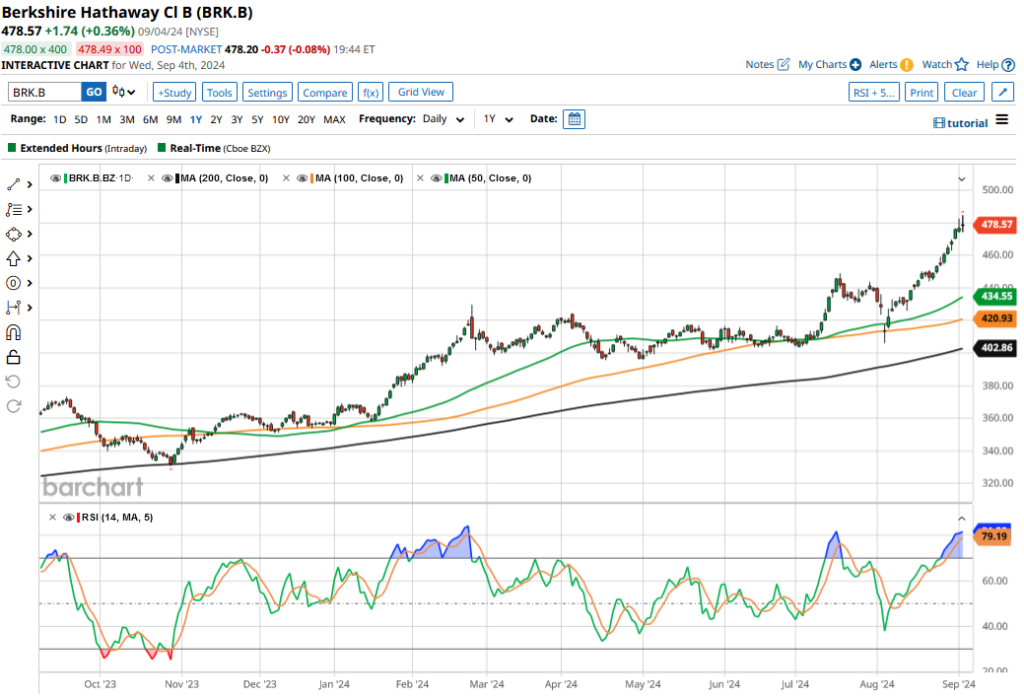Click the Watch star icon

click(x=961, y=64)
